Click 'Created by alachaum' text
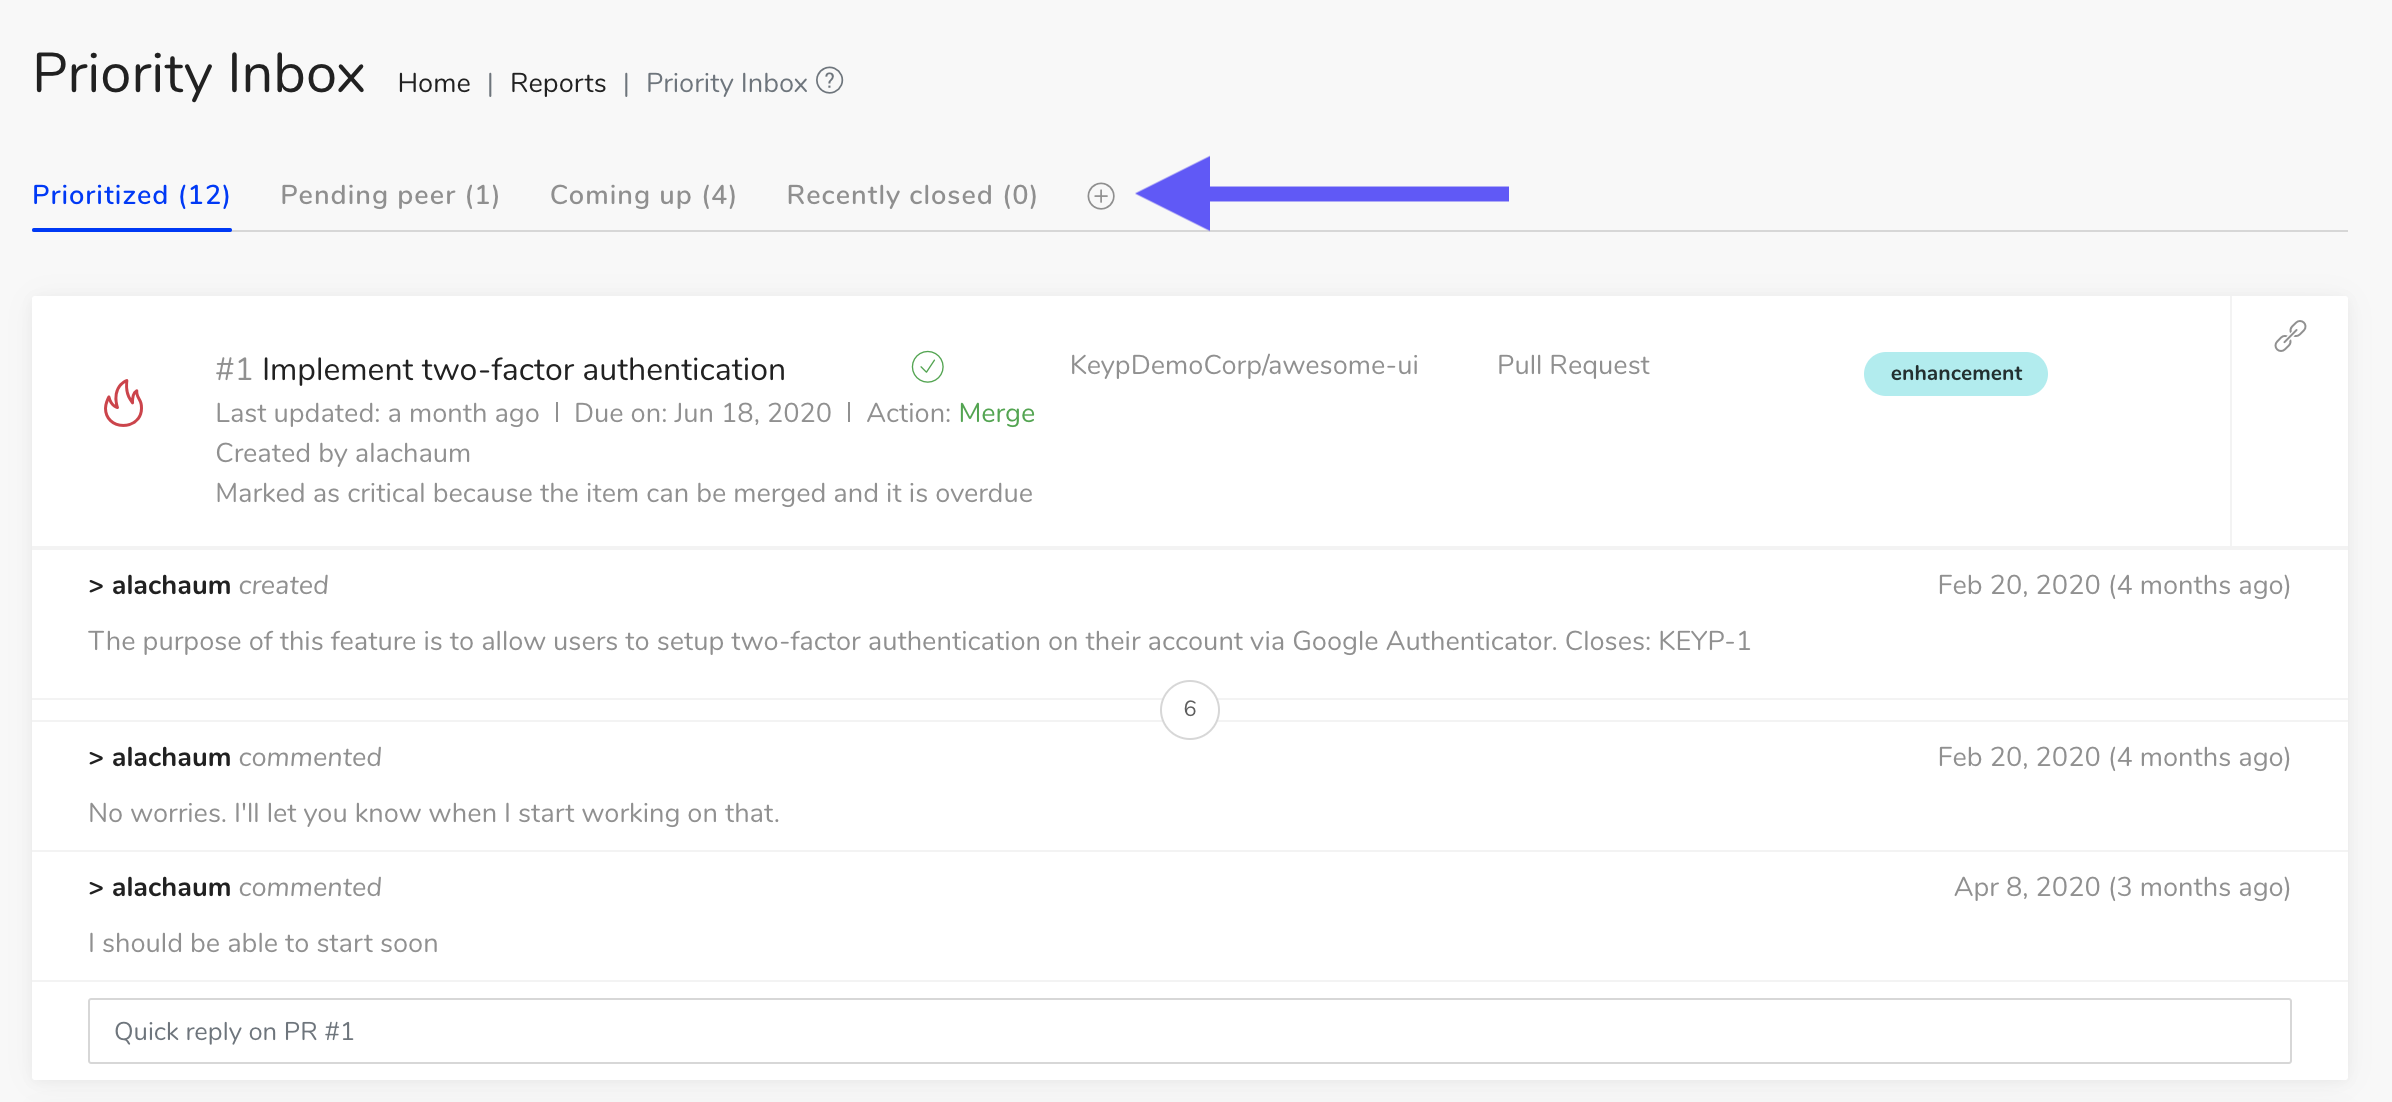 pos(343,453)
